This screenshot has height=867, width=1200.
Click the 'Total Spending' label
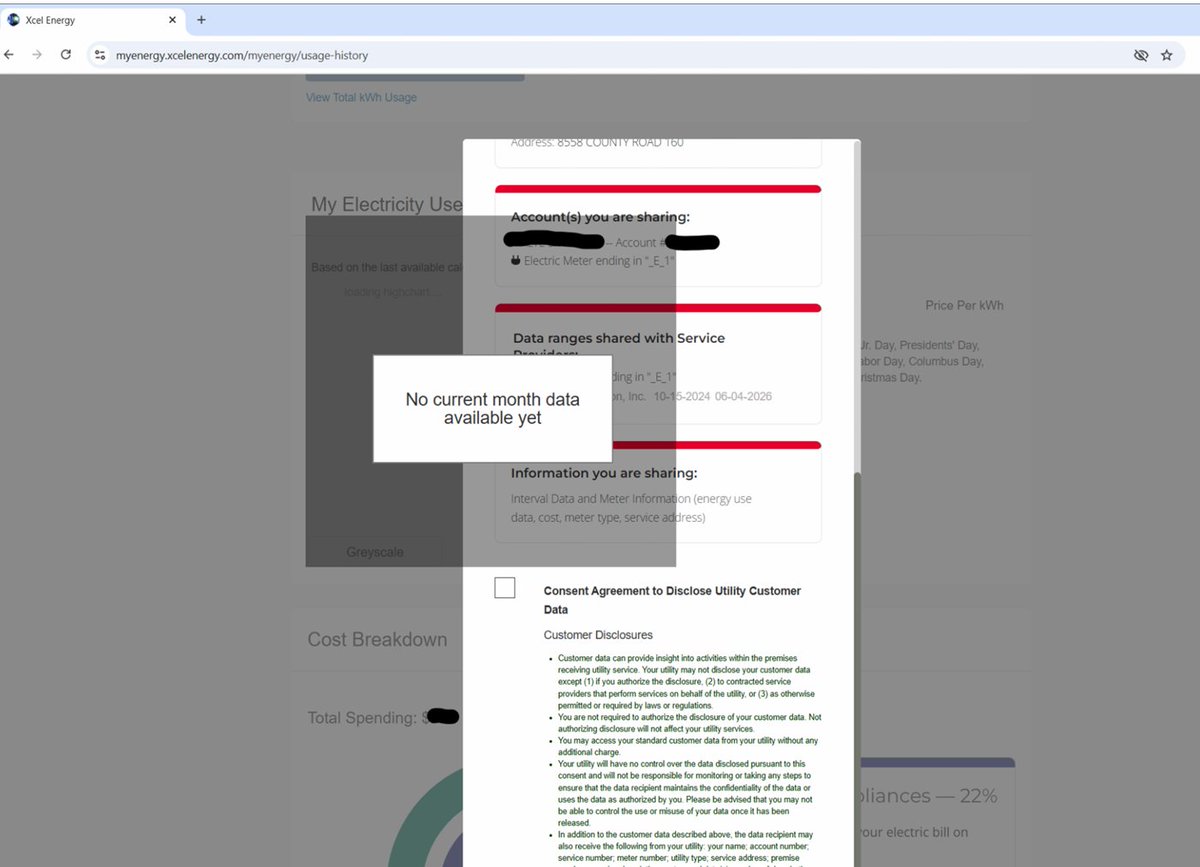tap(363, 718)
